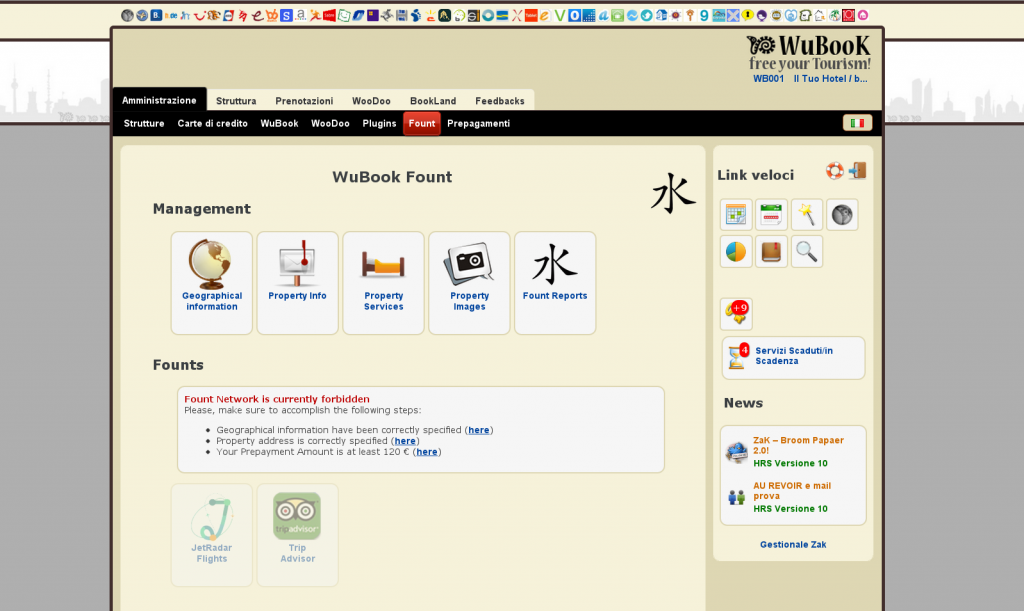Select the JetRadar Flights fount
The image size is (1024, 611).
212,535
